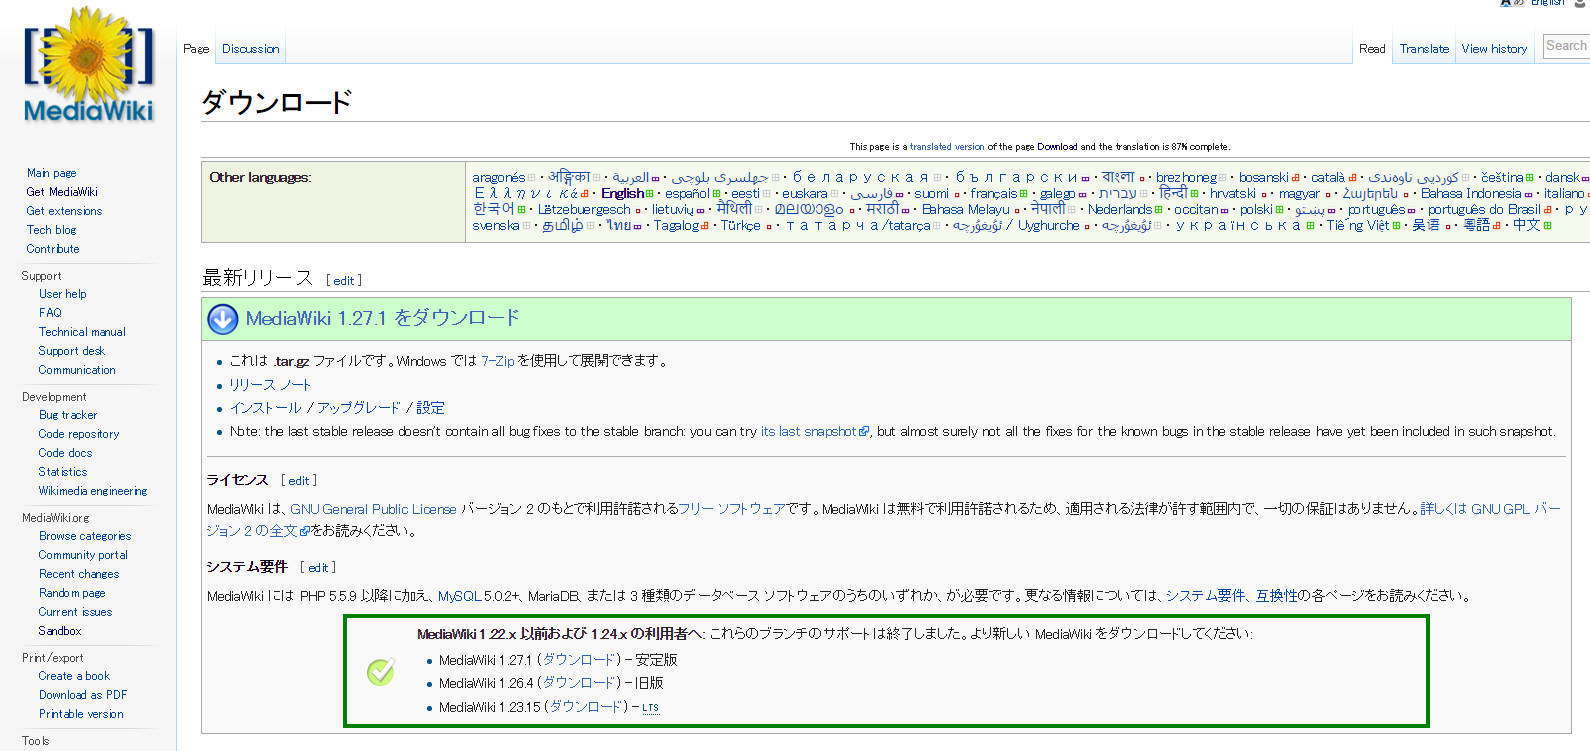
Task: Open GNU General Public License link
Action: (x=373, y=509)
